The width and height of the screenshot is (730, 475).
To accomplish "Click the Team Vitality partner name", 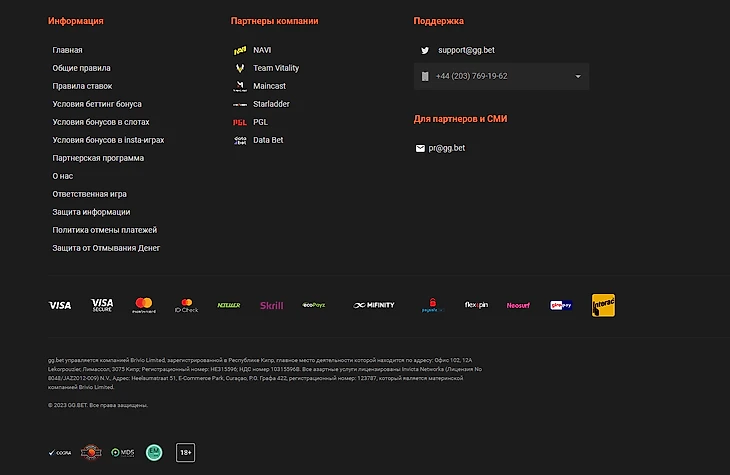I will click(276, 68).
